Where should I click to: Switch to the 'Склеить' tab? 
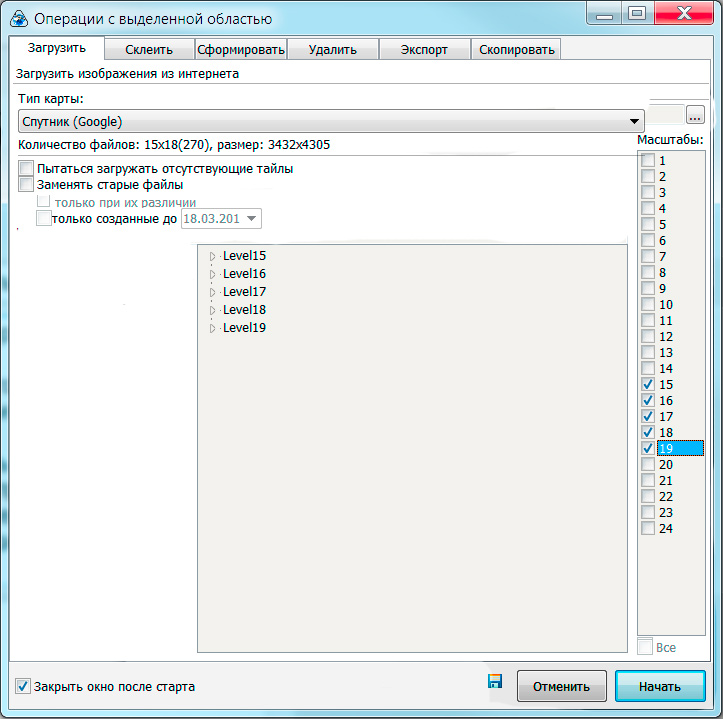click(x=149, y=49)
